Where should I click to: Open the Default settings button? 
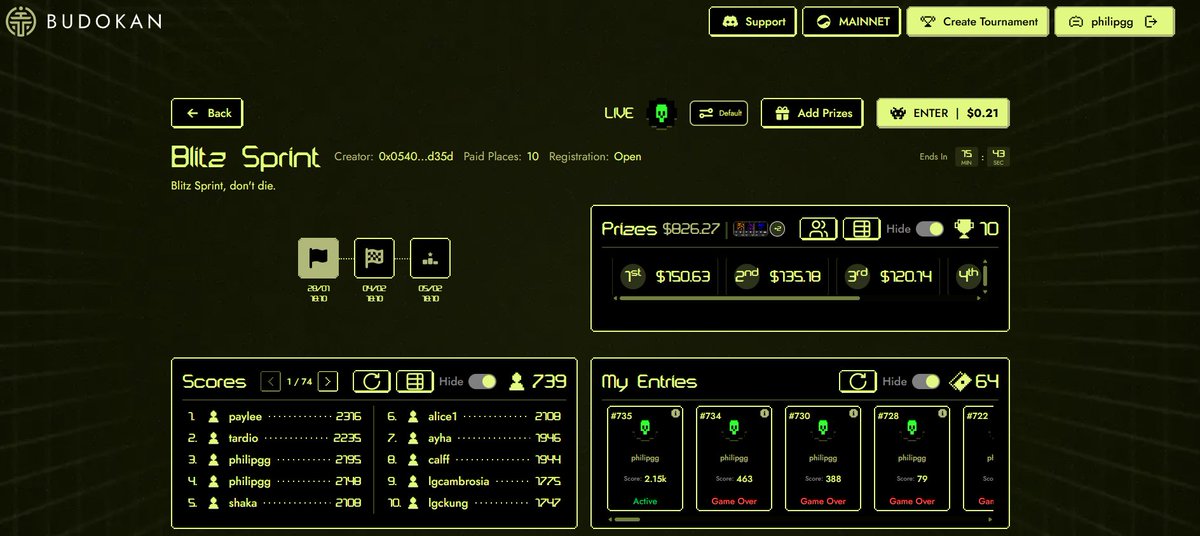[719, 113]
